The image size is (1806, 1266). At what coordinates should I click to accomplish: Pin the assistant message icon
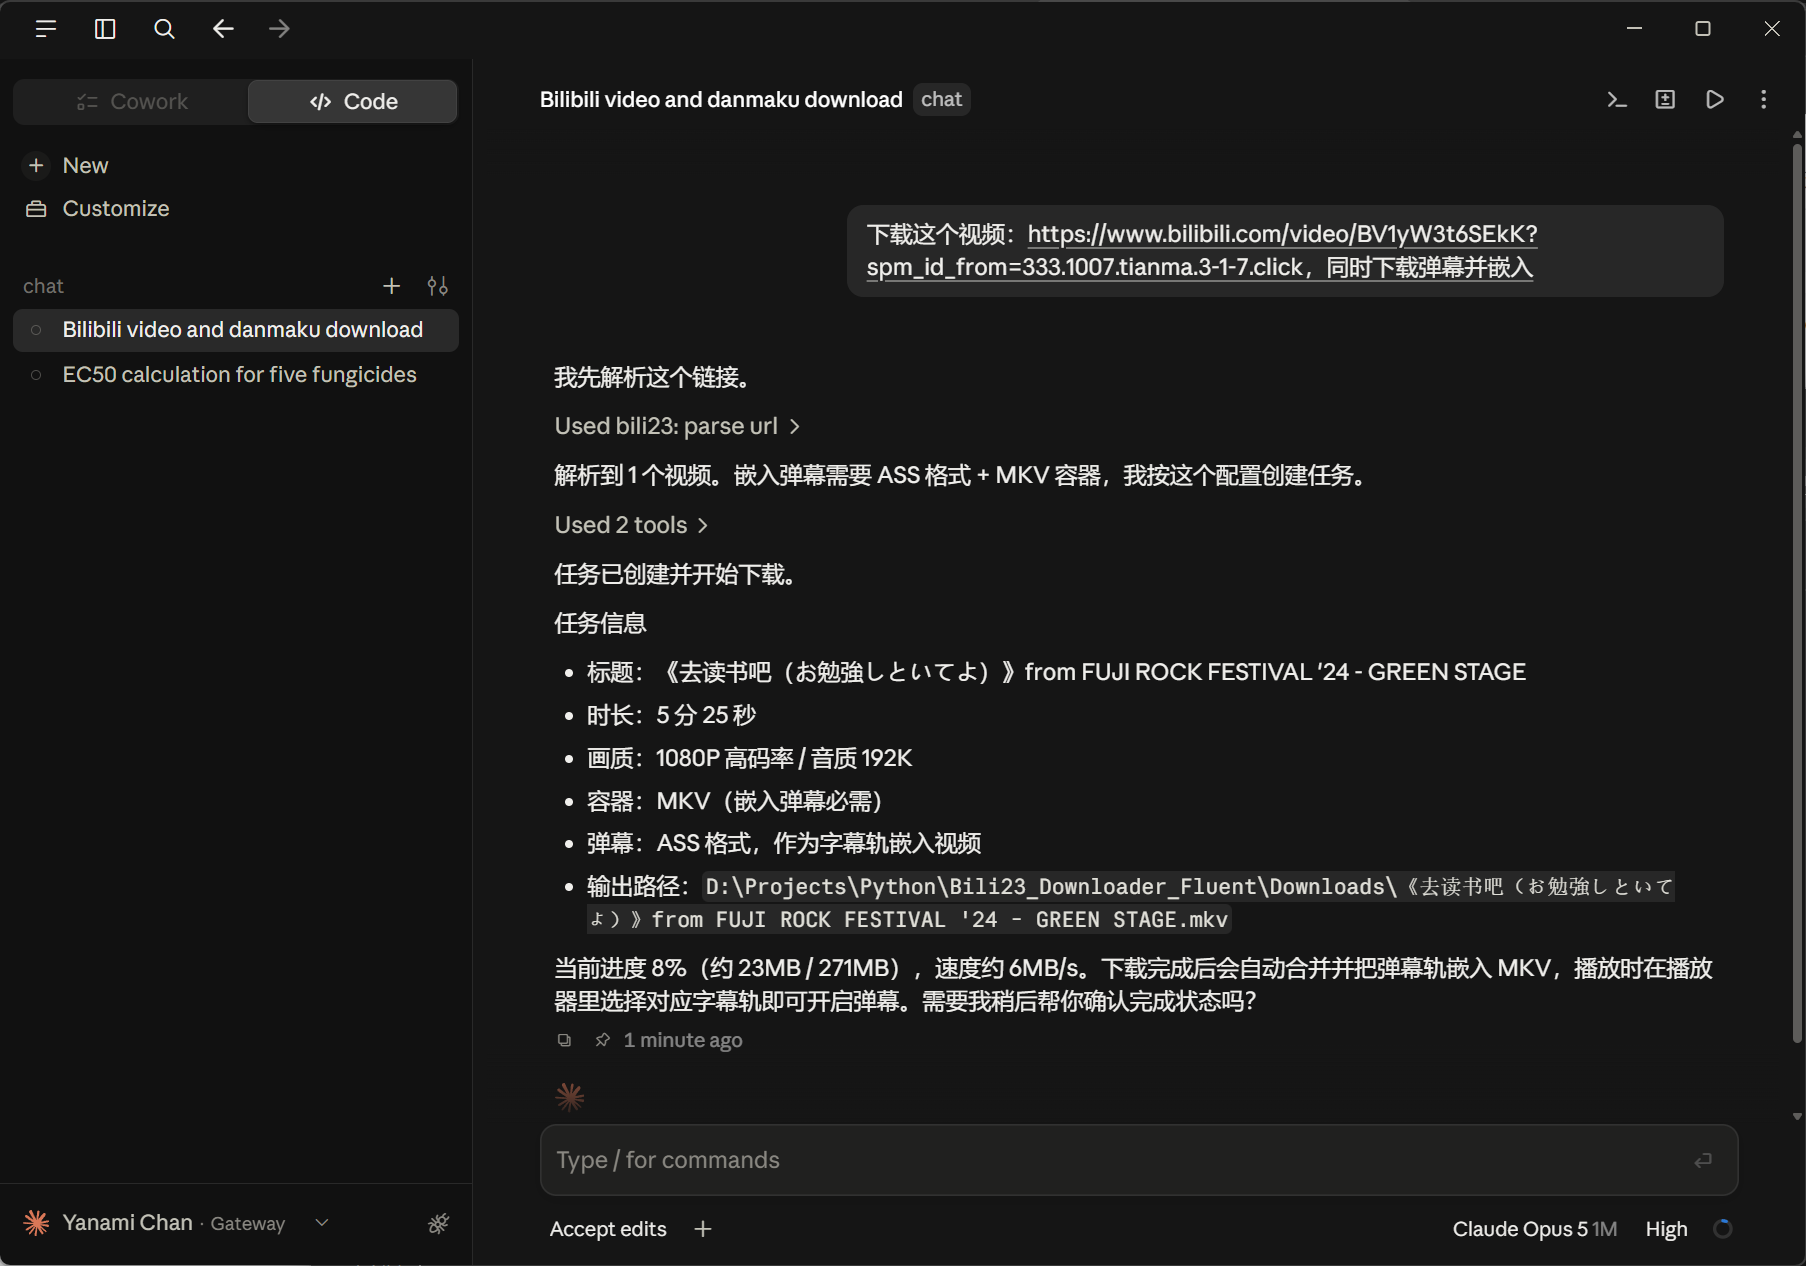tap(602, 1040)
